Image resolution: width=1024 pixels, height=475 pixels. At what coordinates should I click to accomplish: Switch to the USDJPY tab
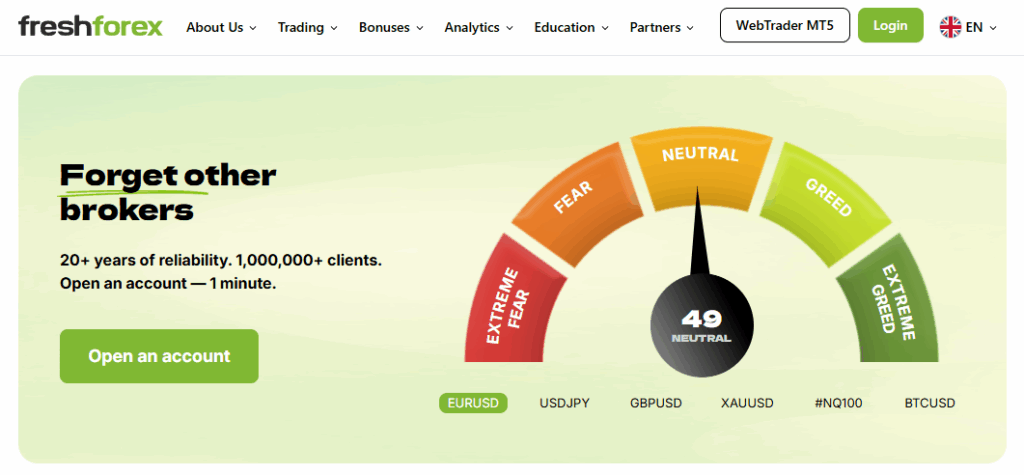click(x=564, y=403)
